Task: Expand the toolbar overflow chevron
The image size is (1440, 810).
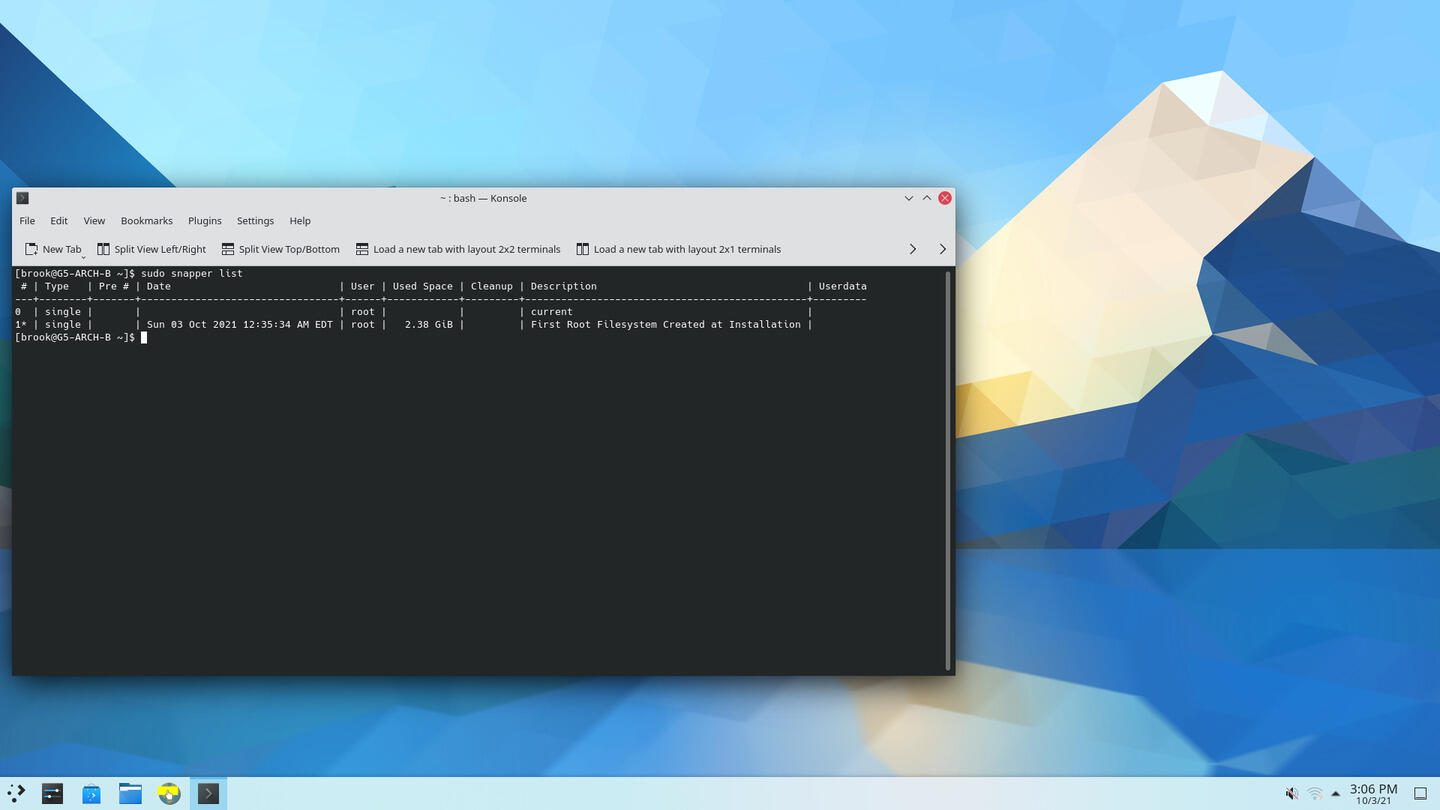Action: 912,249
